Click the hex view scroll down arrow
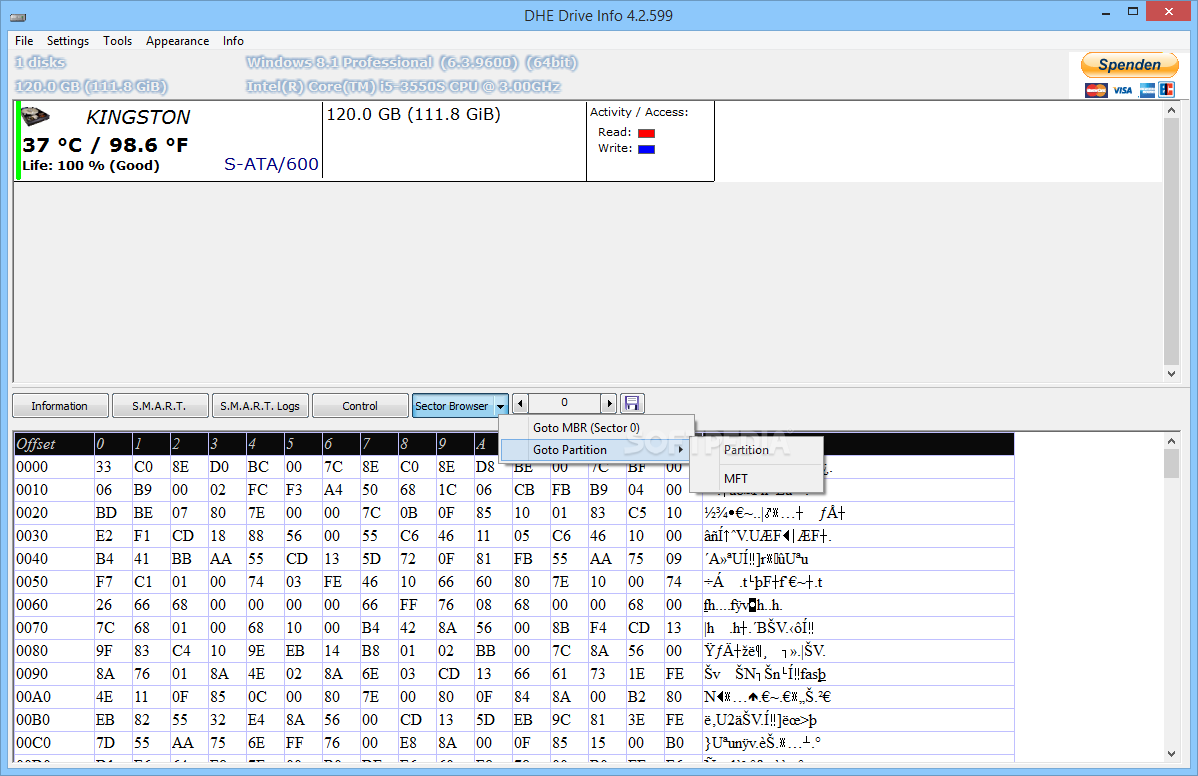This screenshot has width=1198, height=776. tap(1171, 753)
